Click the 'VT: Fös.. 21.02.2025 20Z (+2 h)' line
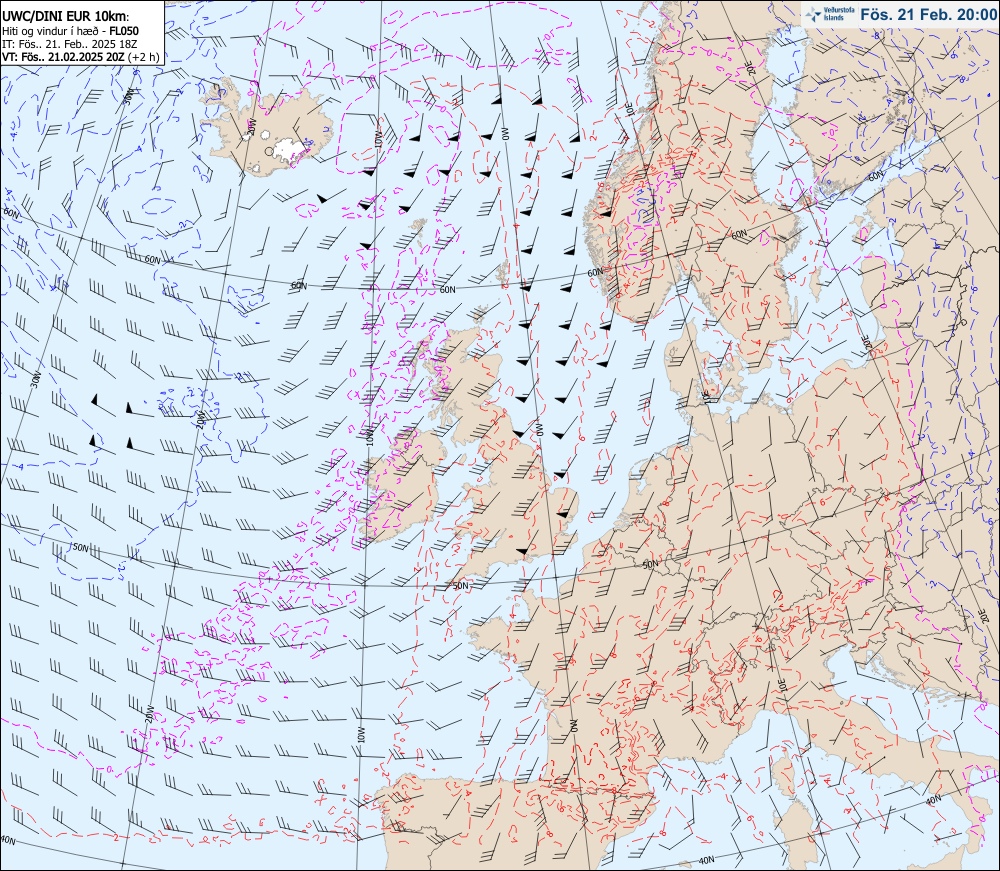Screen dimensions: 1000x871 (80, 57)
